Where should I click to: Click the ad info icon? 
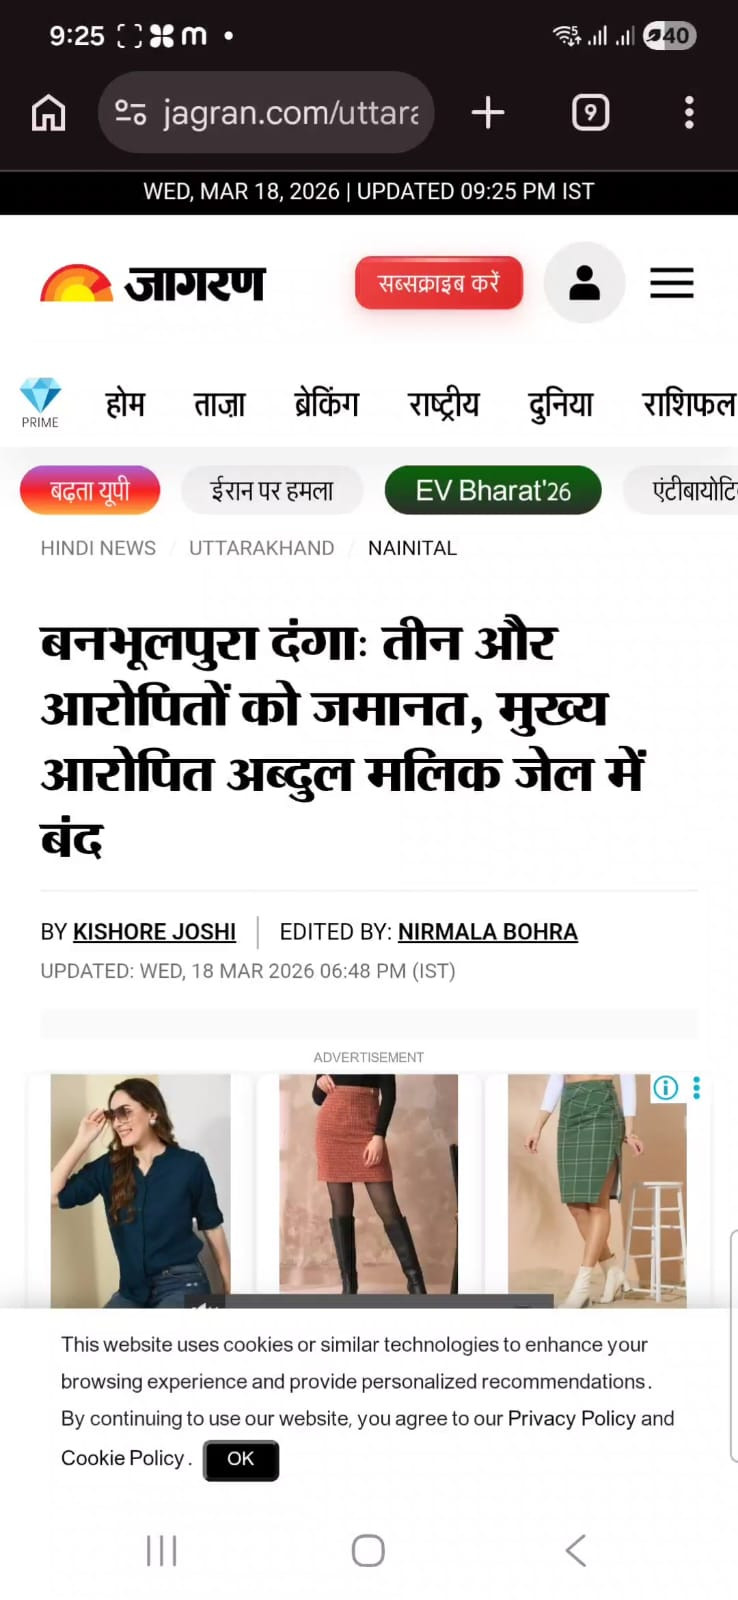[665, 1088]
